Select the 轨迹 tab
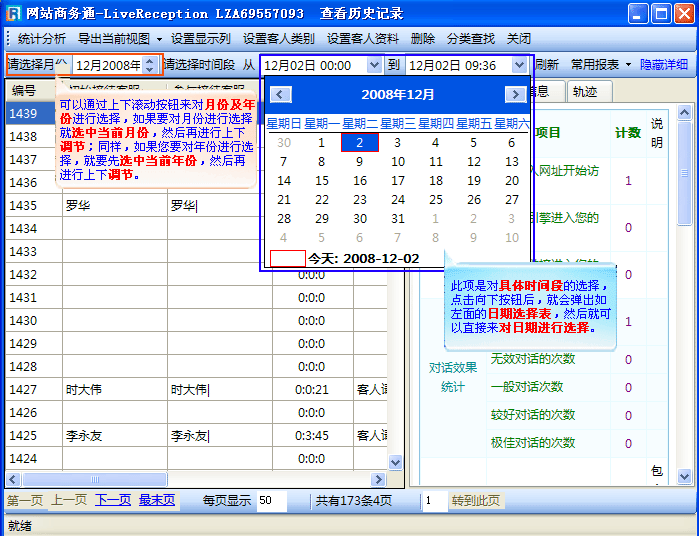 pyautogui.click(x=585, y=91)
